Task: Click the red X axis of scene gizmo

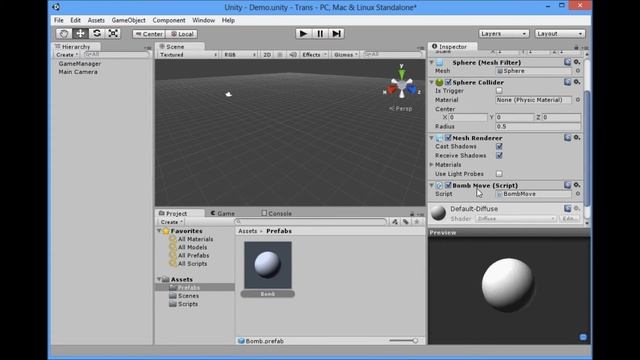Action: [391, 90]
